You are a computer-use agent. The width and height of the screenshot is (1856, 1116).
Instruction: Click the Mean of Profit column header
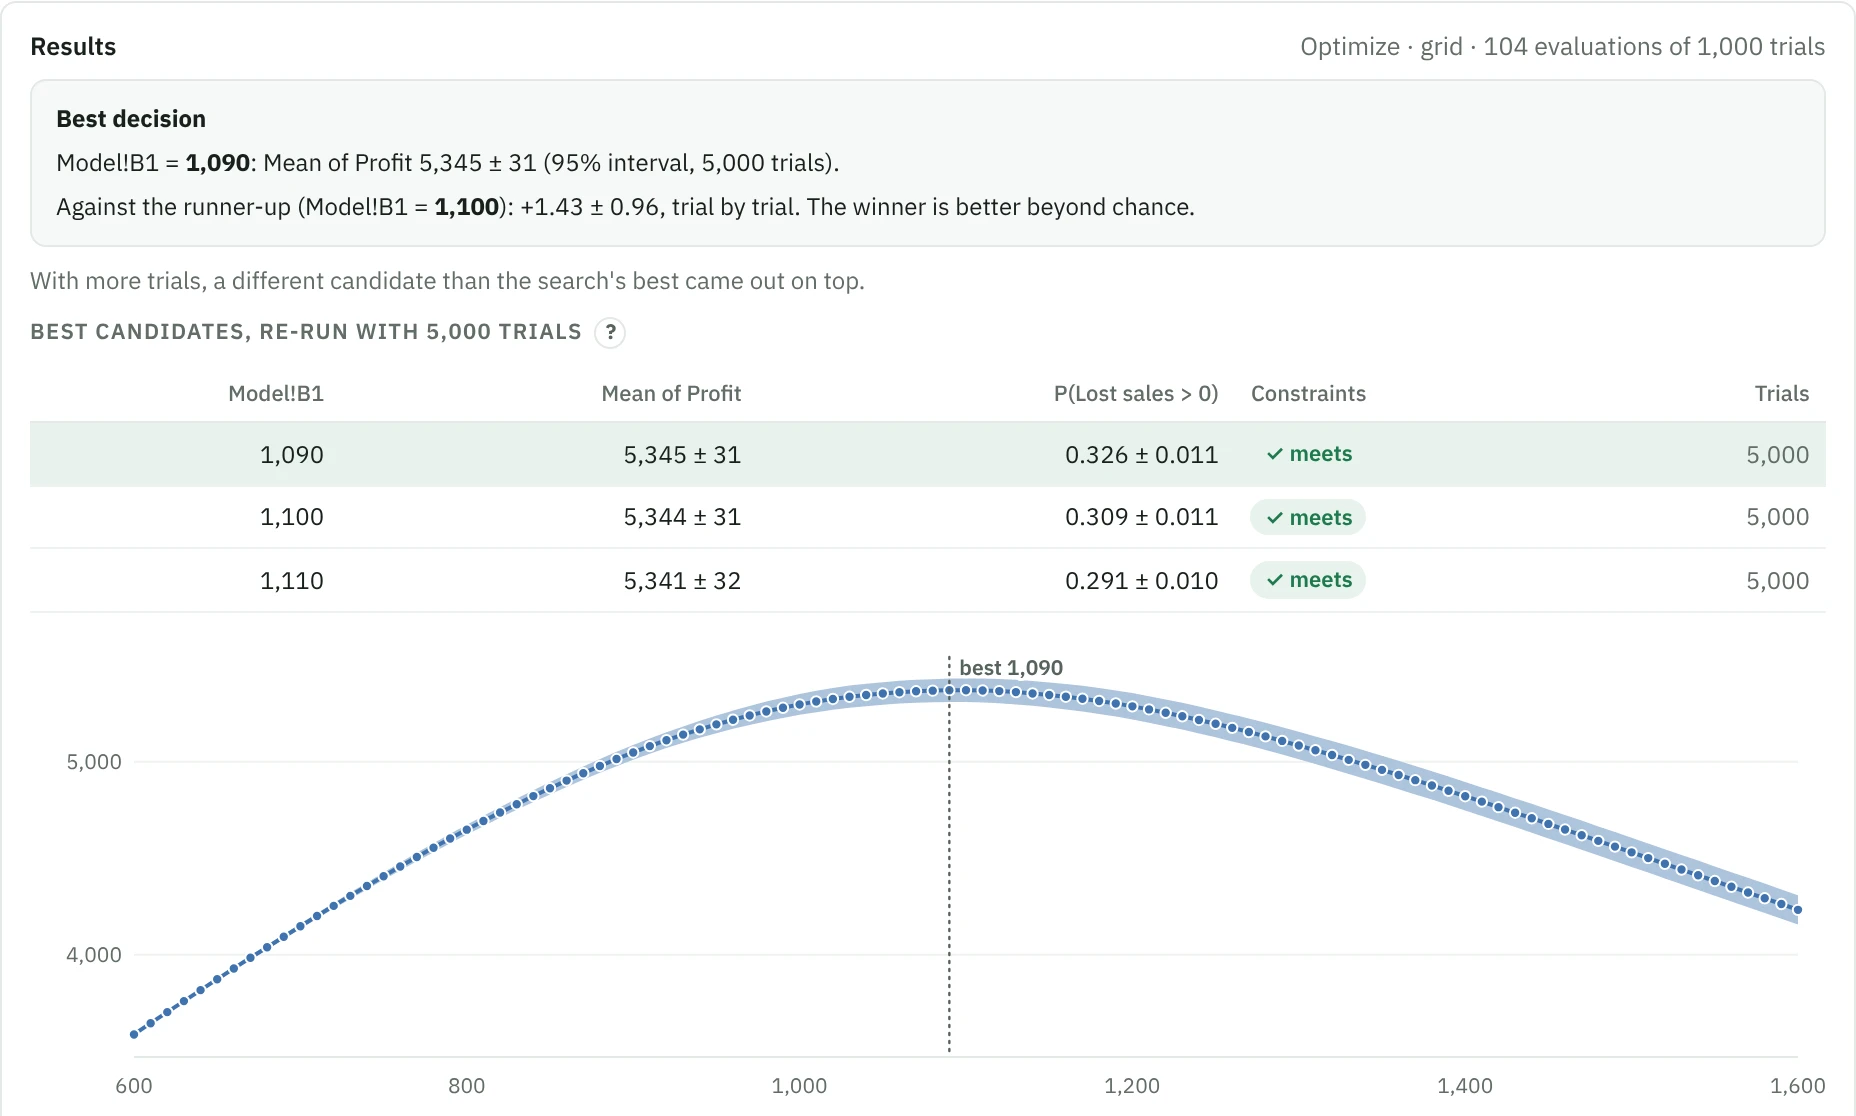point(671,394)
